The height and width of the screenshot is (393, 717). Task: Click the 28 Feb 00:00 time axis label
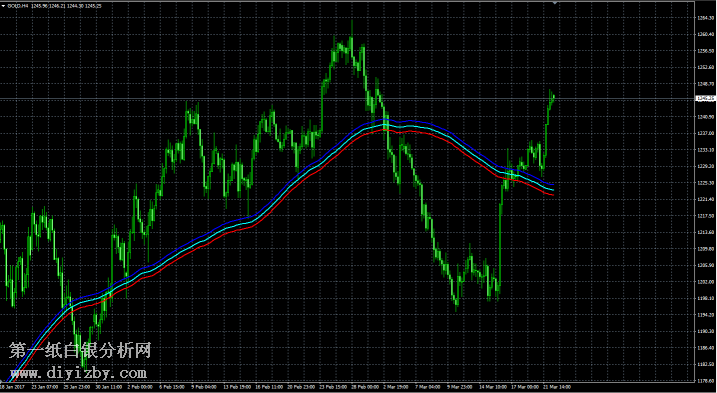(x=364, y=387)
